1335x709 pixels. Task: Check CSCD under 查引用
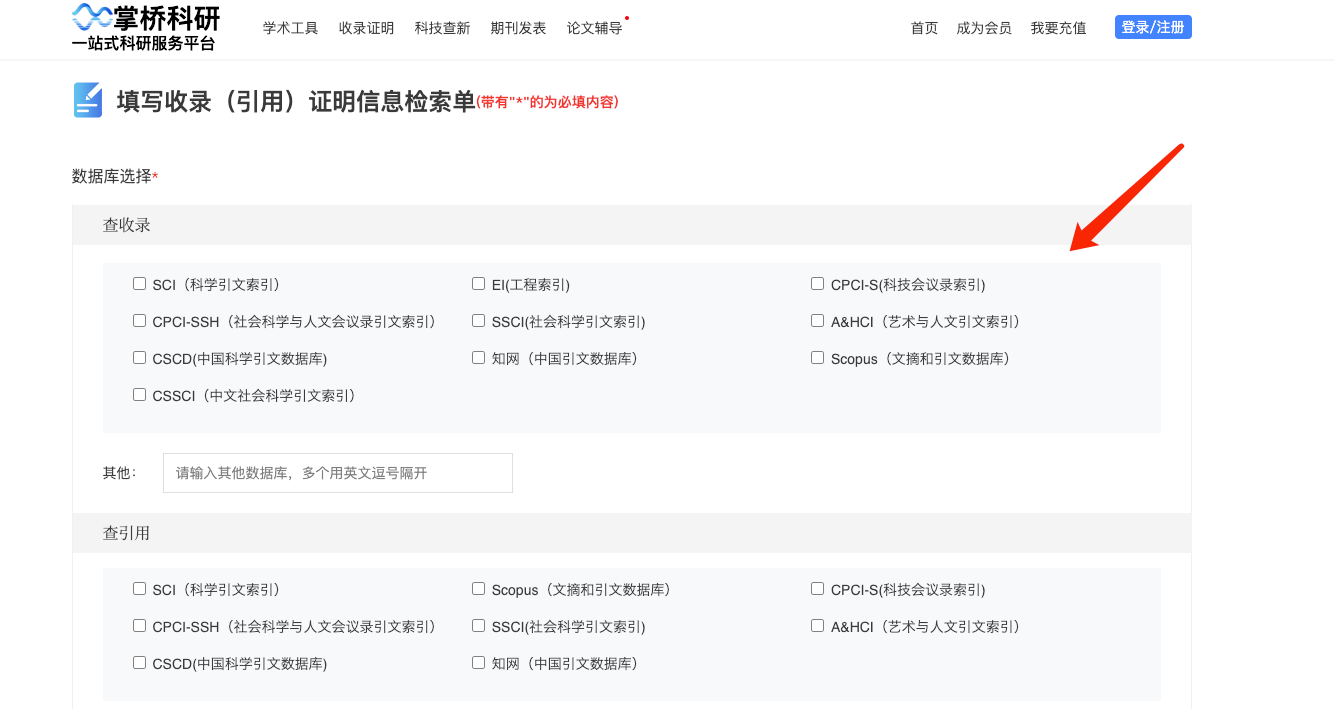[140, 663]
